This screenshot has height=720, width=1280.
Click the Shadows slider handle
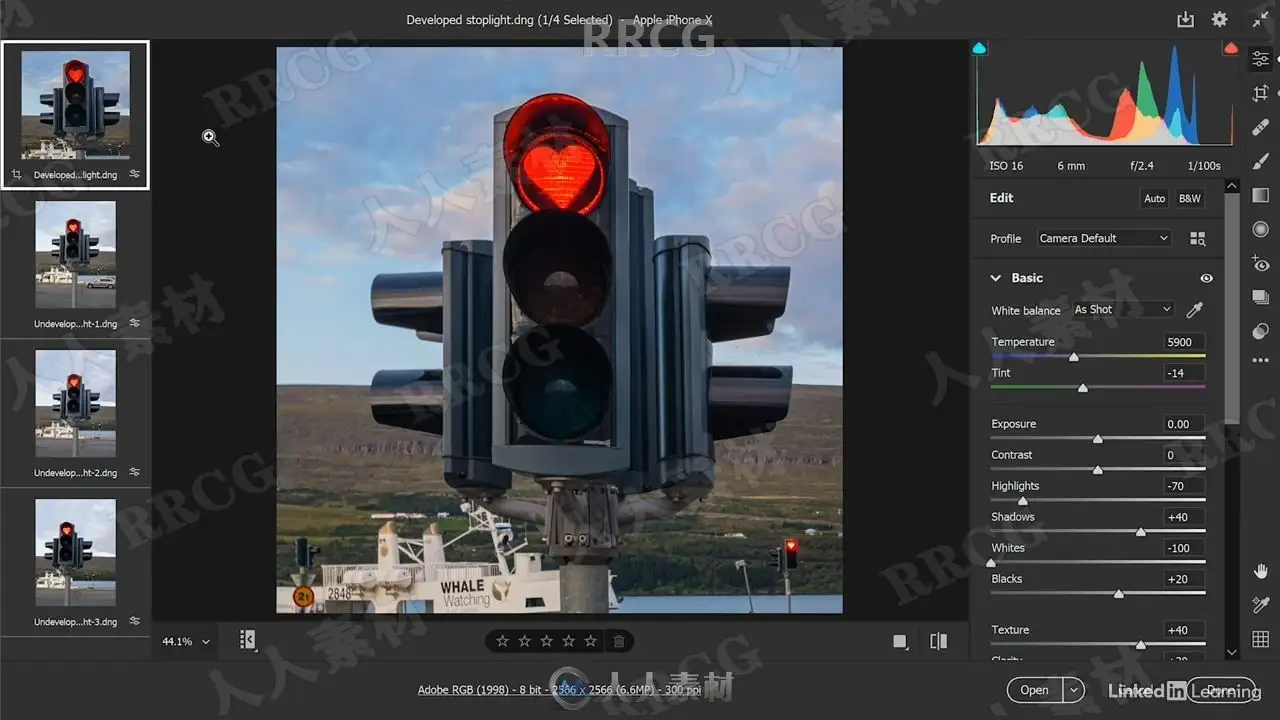(x=1141, y=532)
